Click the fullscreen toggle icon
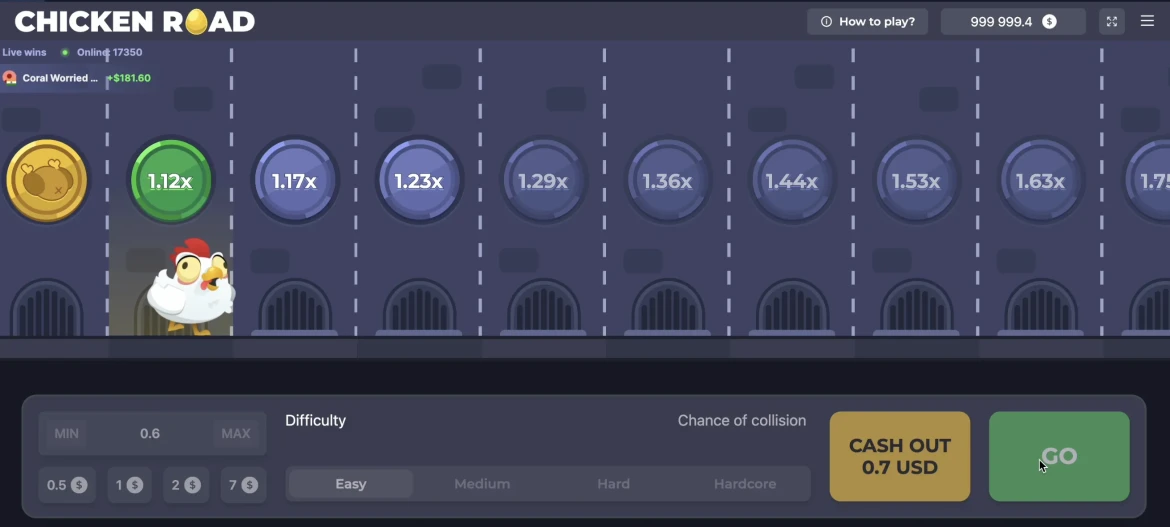 [x=1111, y=22]
